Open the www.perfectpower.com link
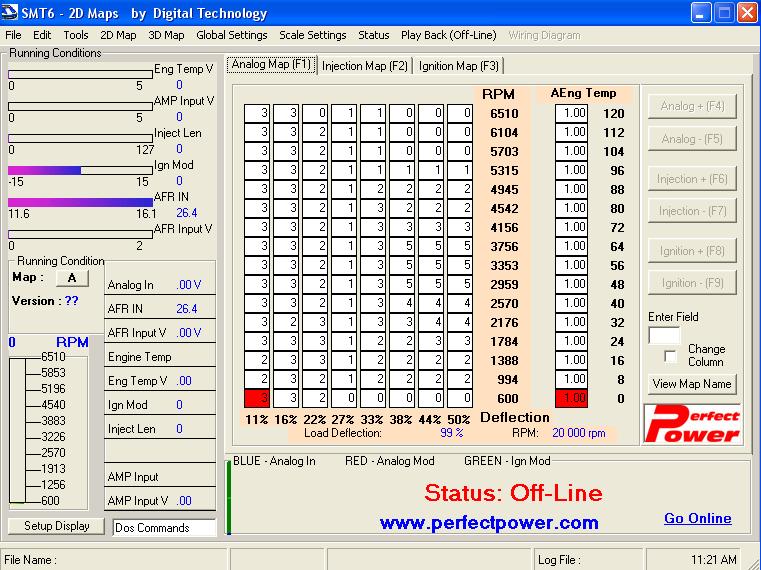This screenshot has width=761, height=570. (x=488, y=522)
